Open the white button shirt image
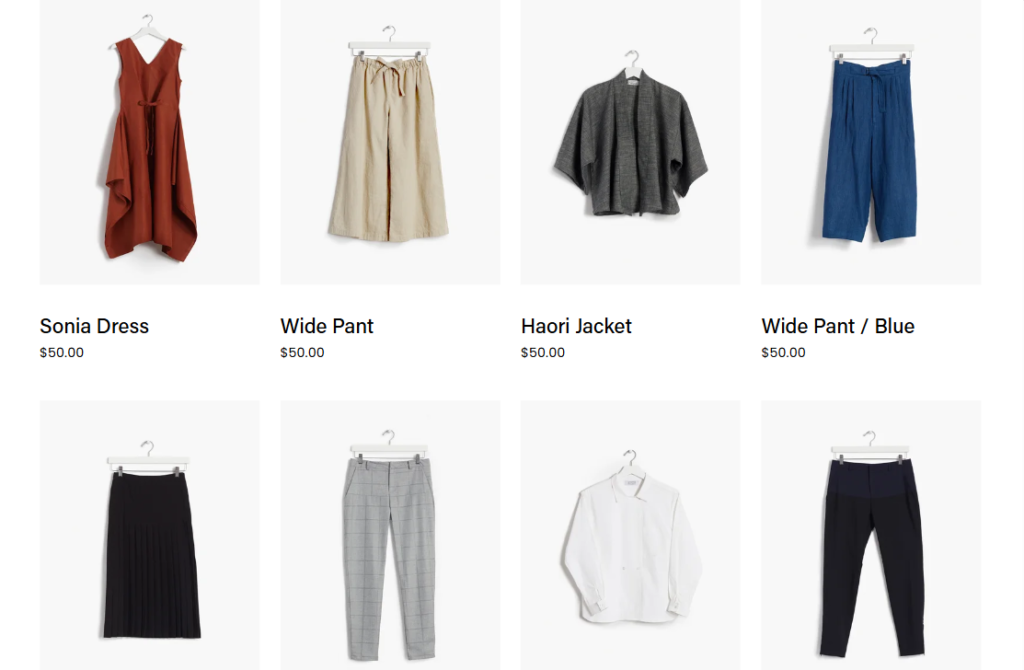This screenshot has width=1024, height=670. (x=630, y=535)
